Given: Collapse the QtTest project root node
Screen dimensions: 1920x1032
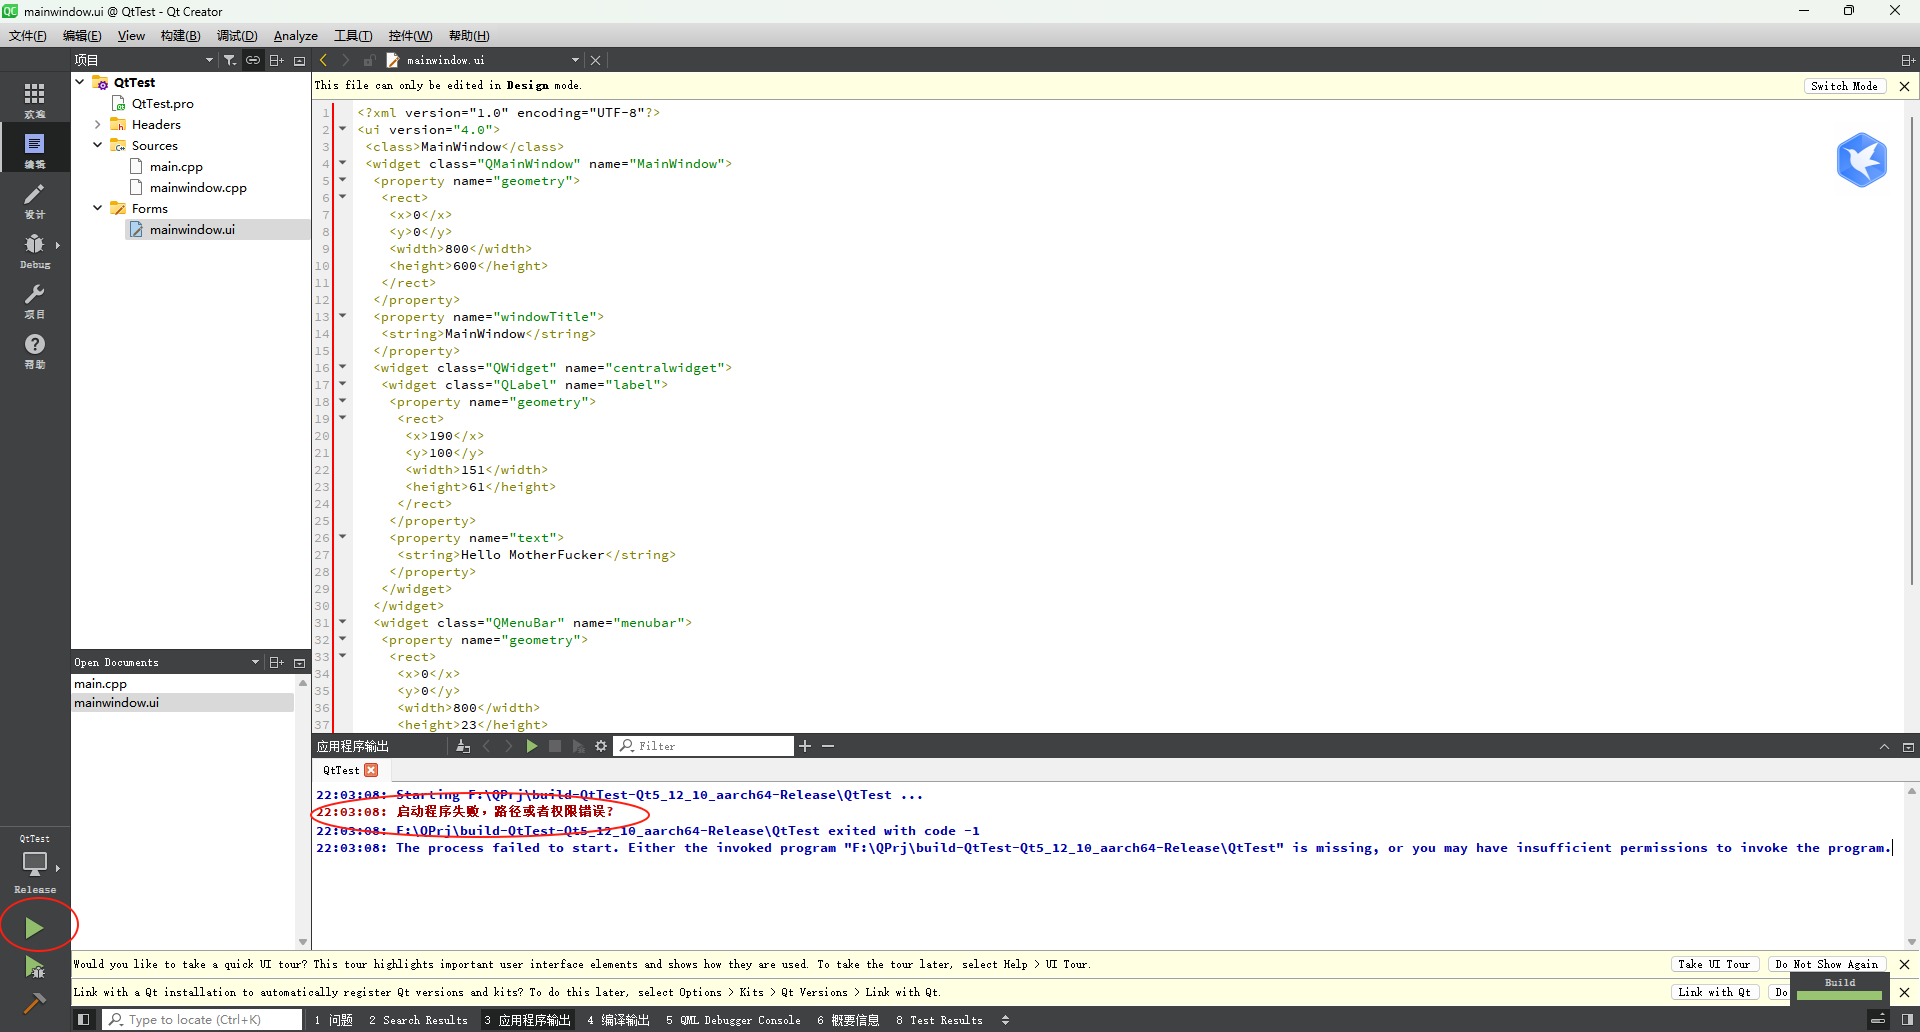Looking at the screenshot, I should 80,82.
